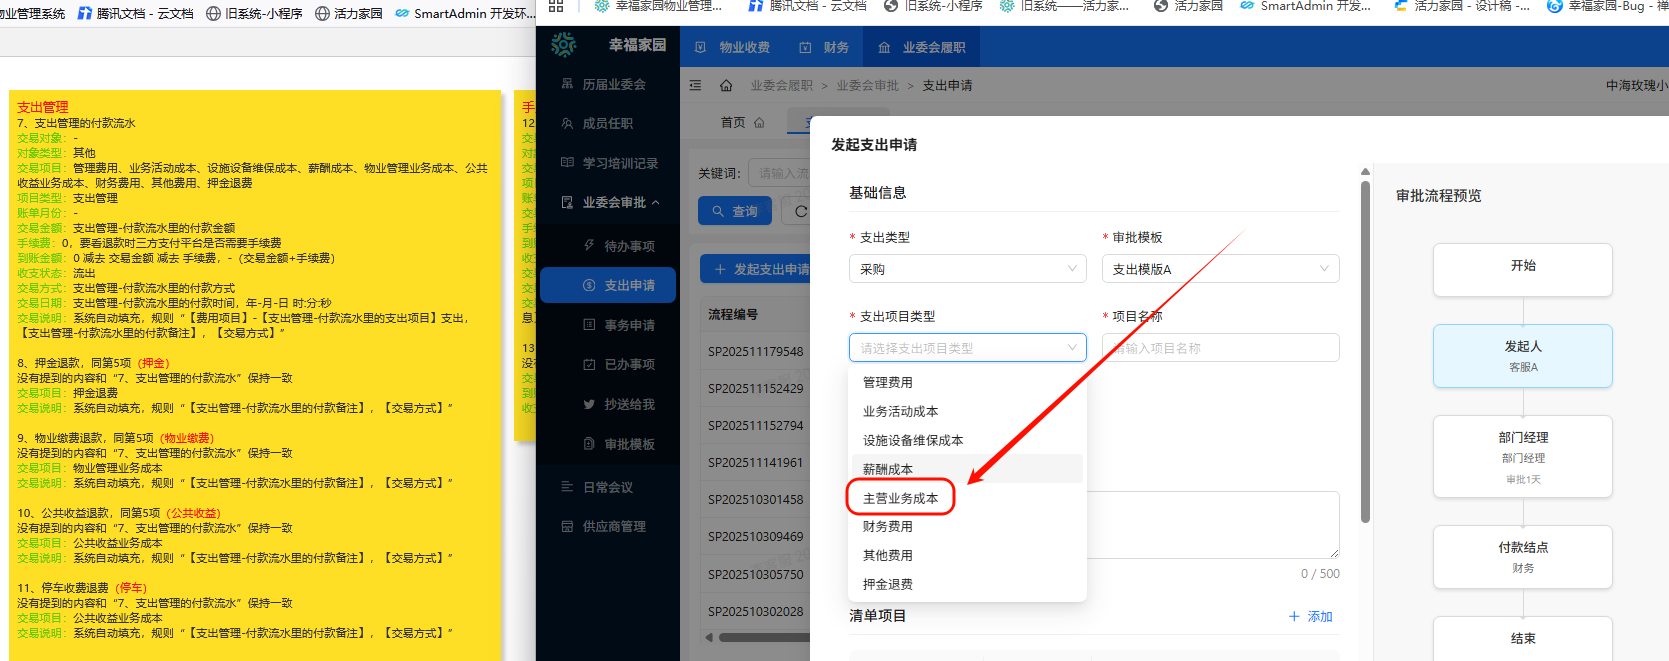Open 日常会议 sidebar menu
Screen dimensions: 1669x661
coord(608,487)
